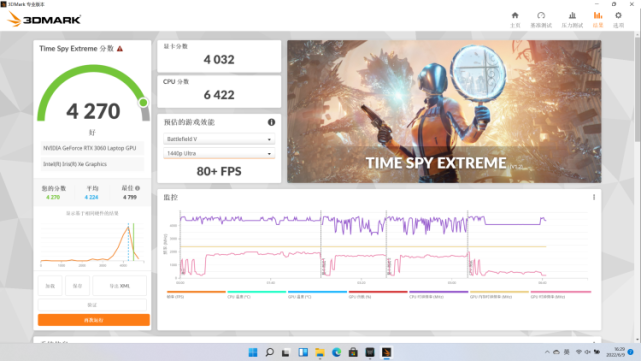Click the info icon next to best score
This screenshot has width=641, height=361.
[137, 188]
